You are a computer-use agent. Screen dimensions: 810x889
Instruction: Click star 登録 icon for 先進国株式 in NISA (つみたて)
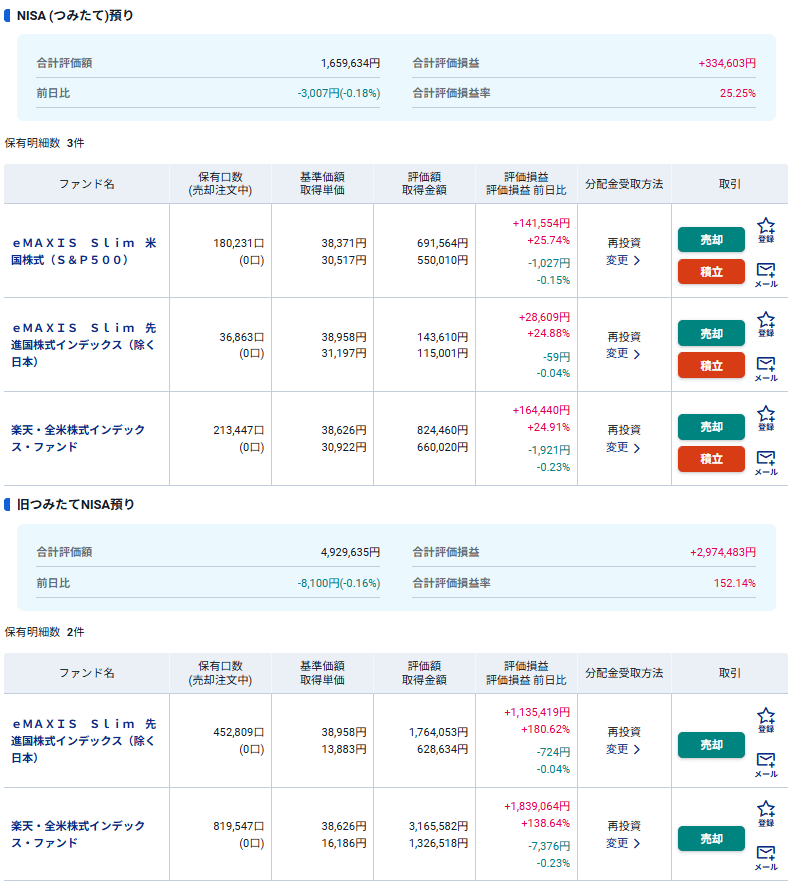point(765,323)
